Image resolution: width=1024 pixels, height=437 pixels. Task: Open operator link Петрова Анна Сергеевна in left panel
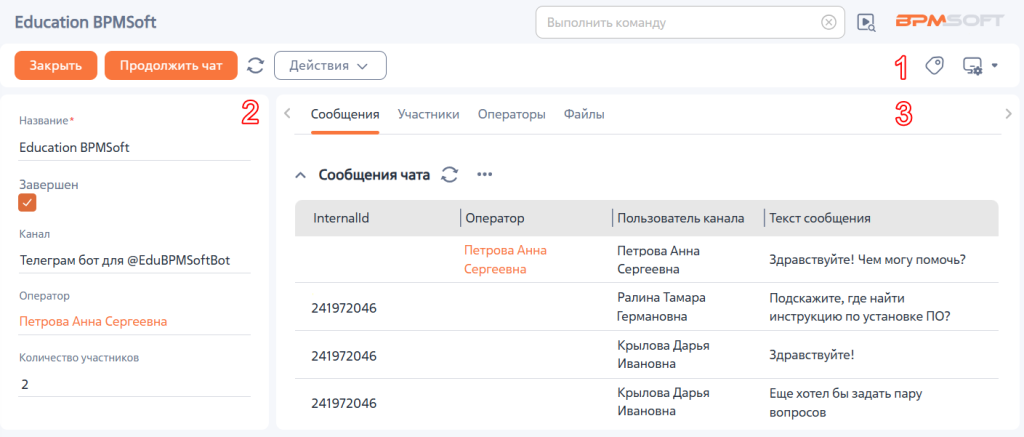(x=93, y=321)
